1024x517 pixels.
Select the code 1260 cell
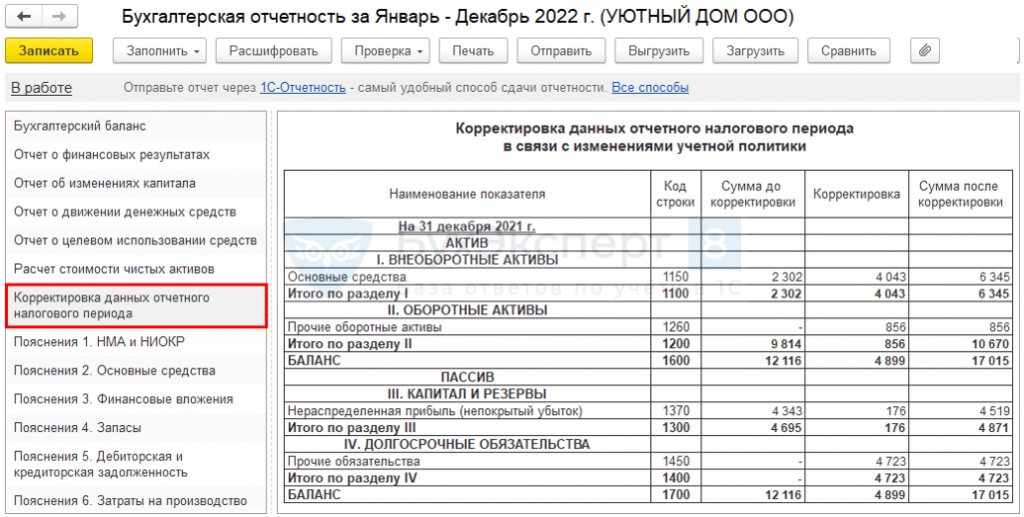click(x=675, y=327)
